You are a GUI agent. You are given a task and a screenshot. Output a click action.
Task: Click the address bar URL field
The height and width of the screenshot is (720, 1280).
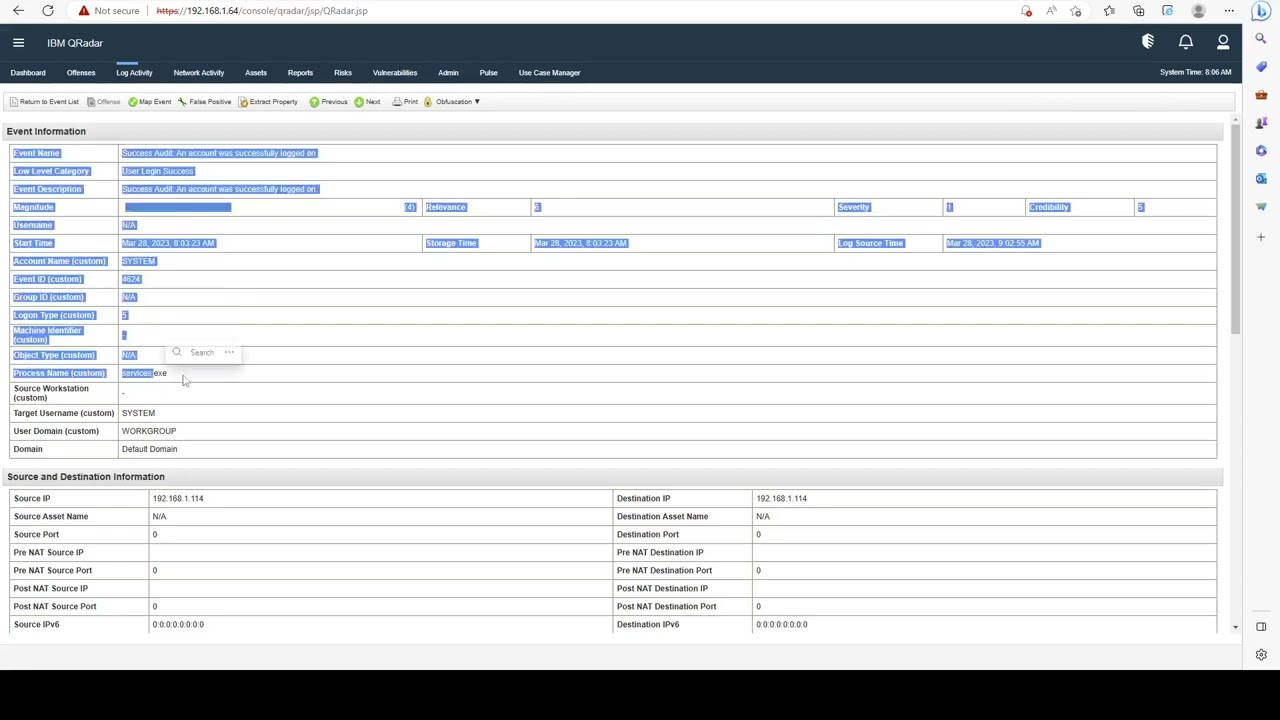click(262, 11)
